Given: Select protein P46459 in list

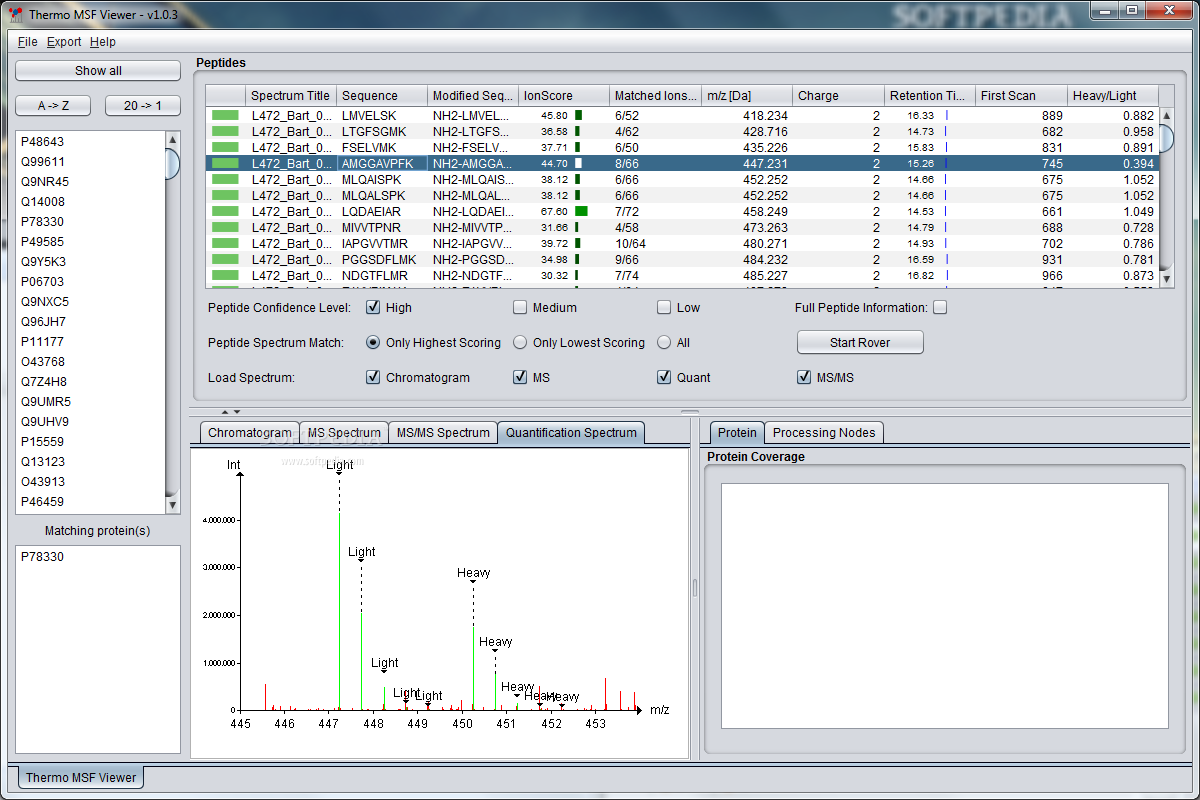Looking at the screenshot, I should point(90,502).
